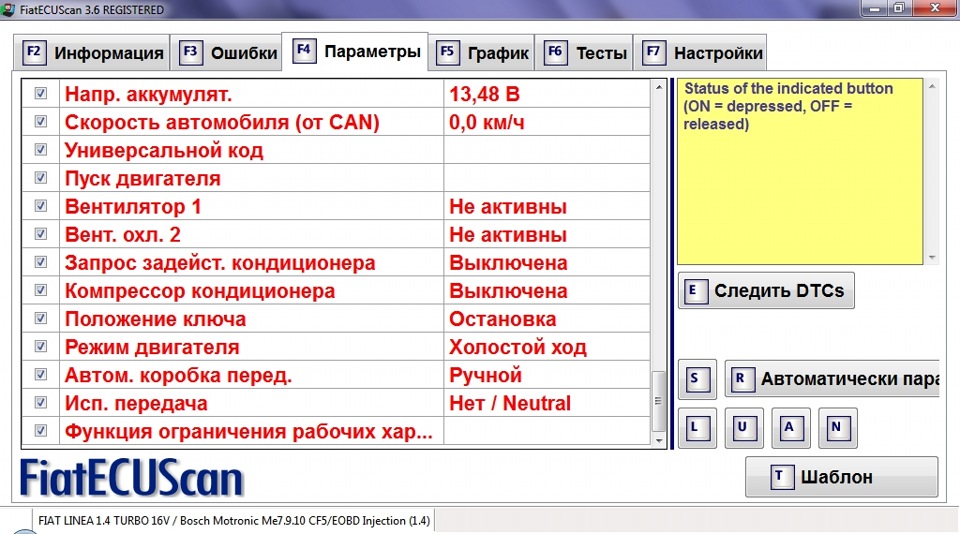Select the Параметры tab
Screen dimensions: 960x534
355,51
